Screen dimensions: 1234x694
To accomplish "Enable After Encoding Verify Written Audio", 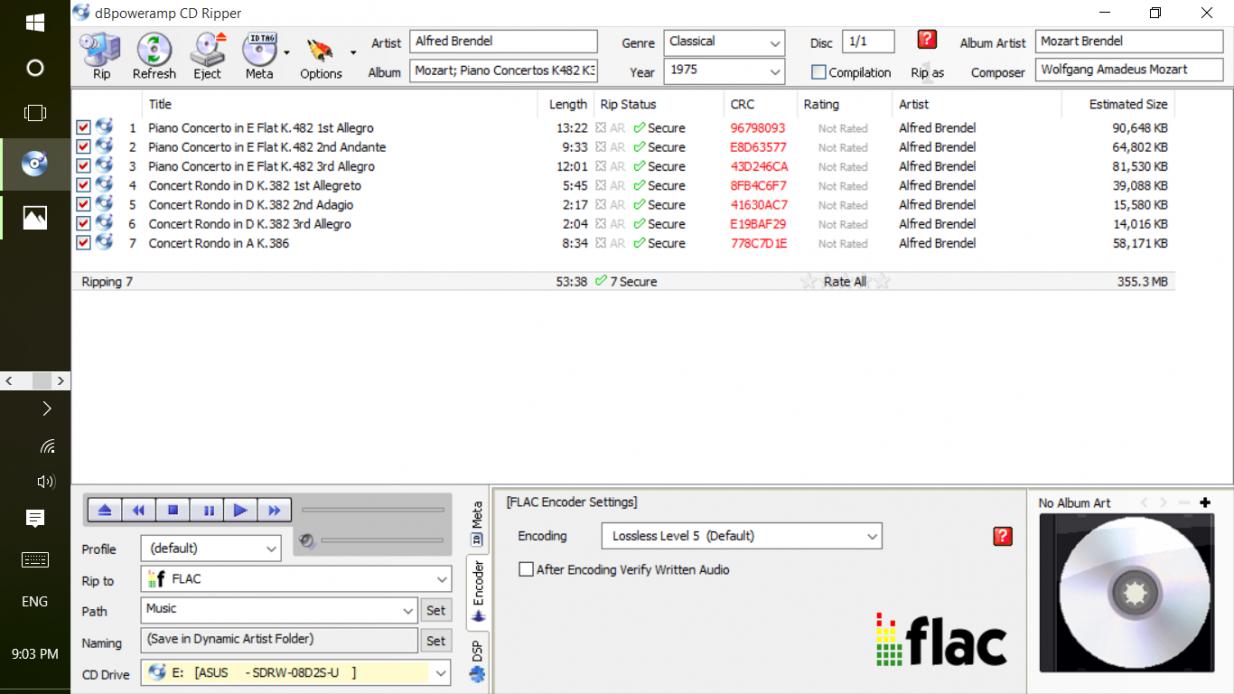I will click(526, 570).
